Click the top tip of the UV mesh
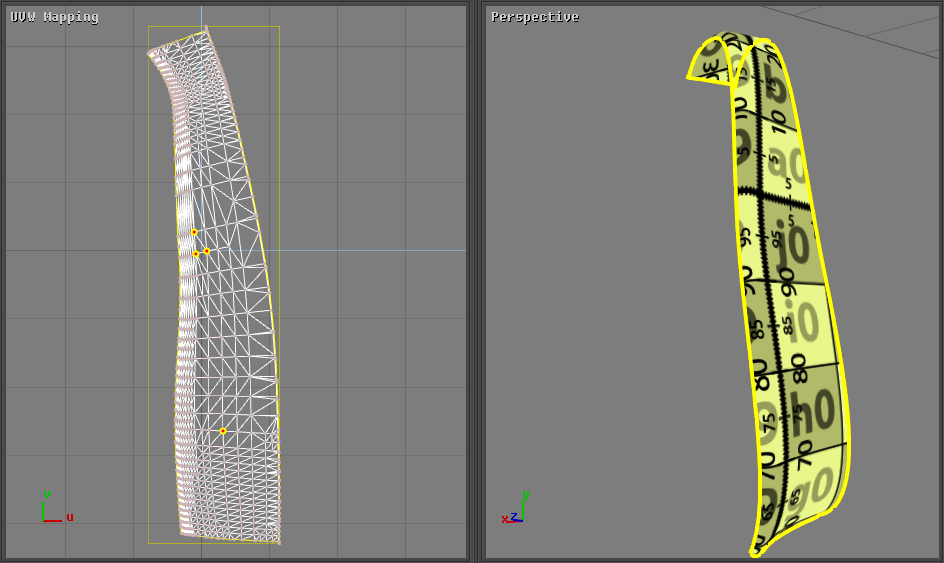This screenshot has width=944, height=563. coord(206,31)
